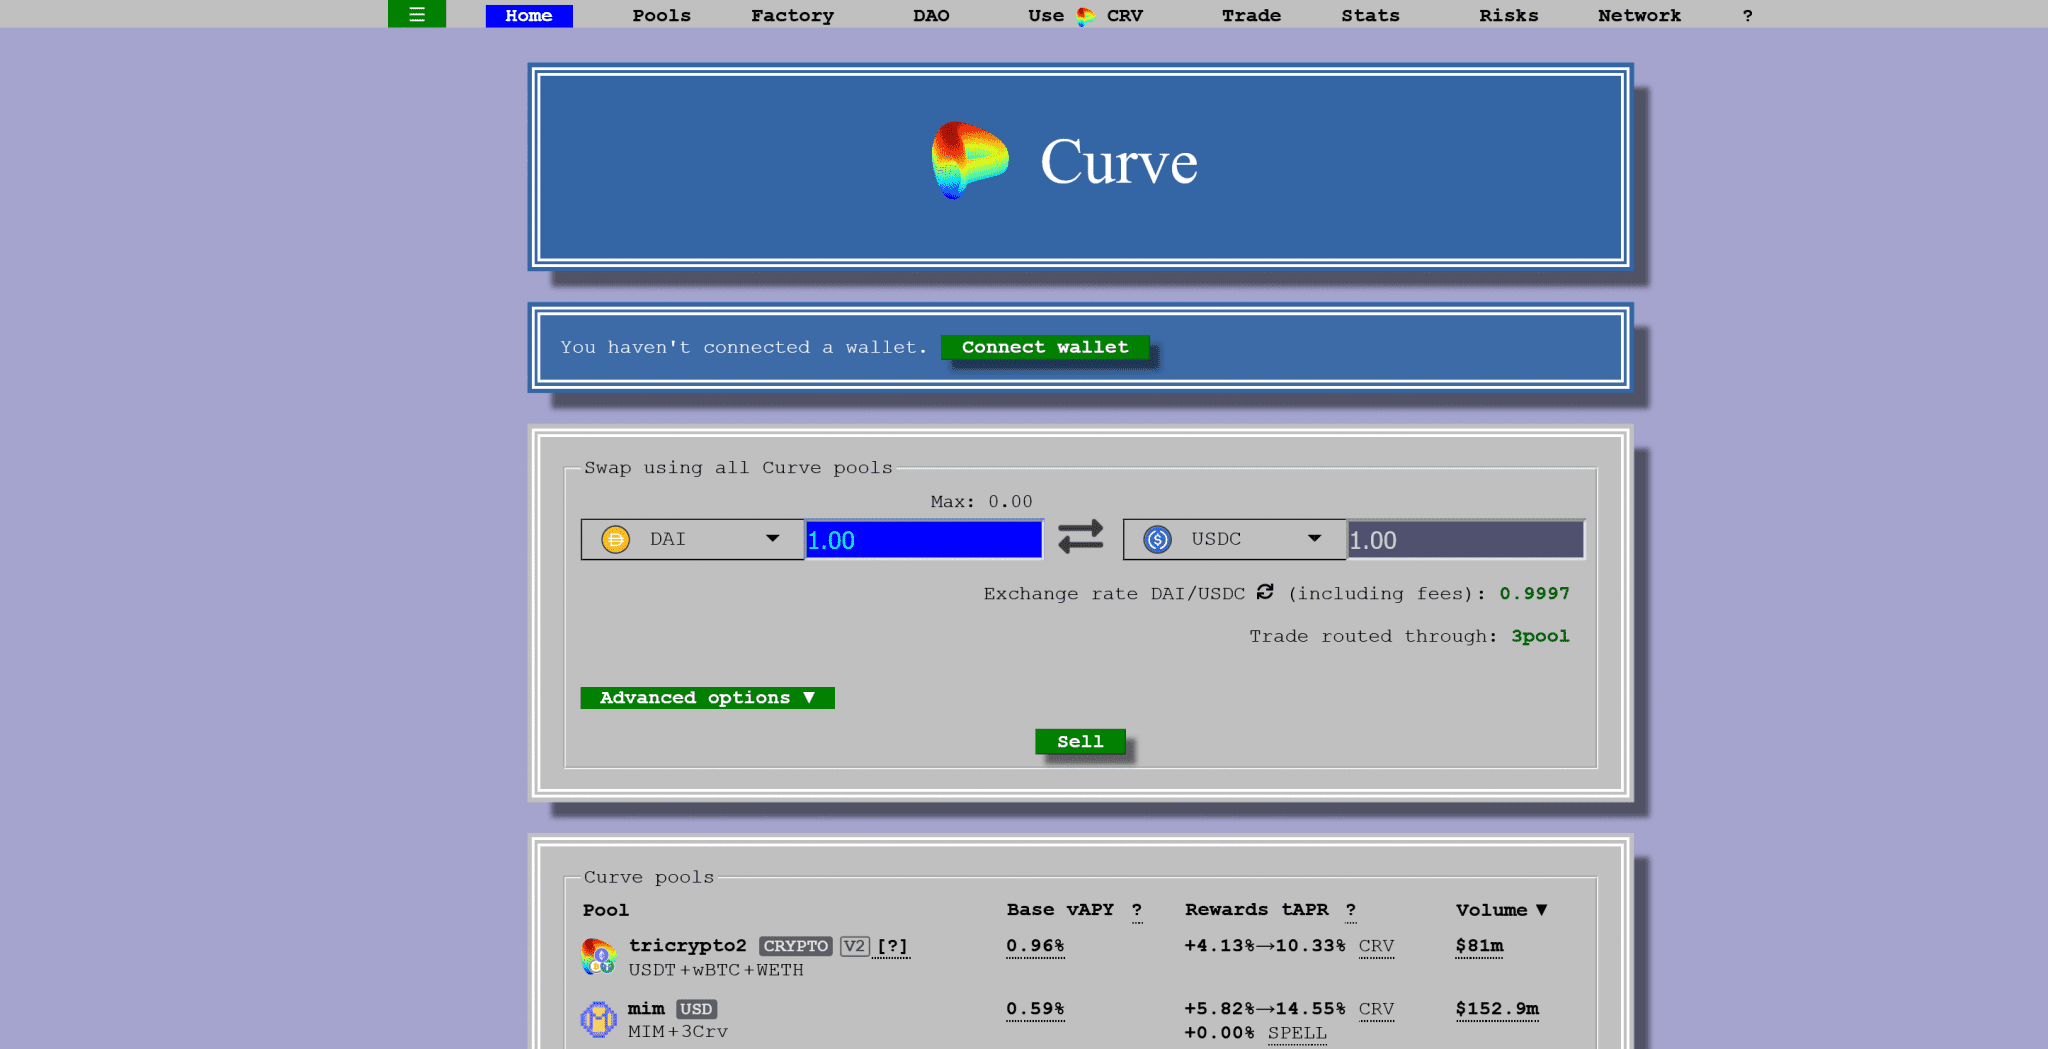Sort pools by Volume column
The width and height of the screenshot is (2048, 1049).
(1501, 910)
